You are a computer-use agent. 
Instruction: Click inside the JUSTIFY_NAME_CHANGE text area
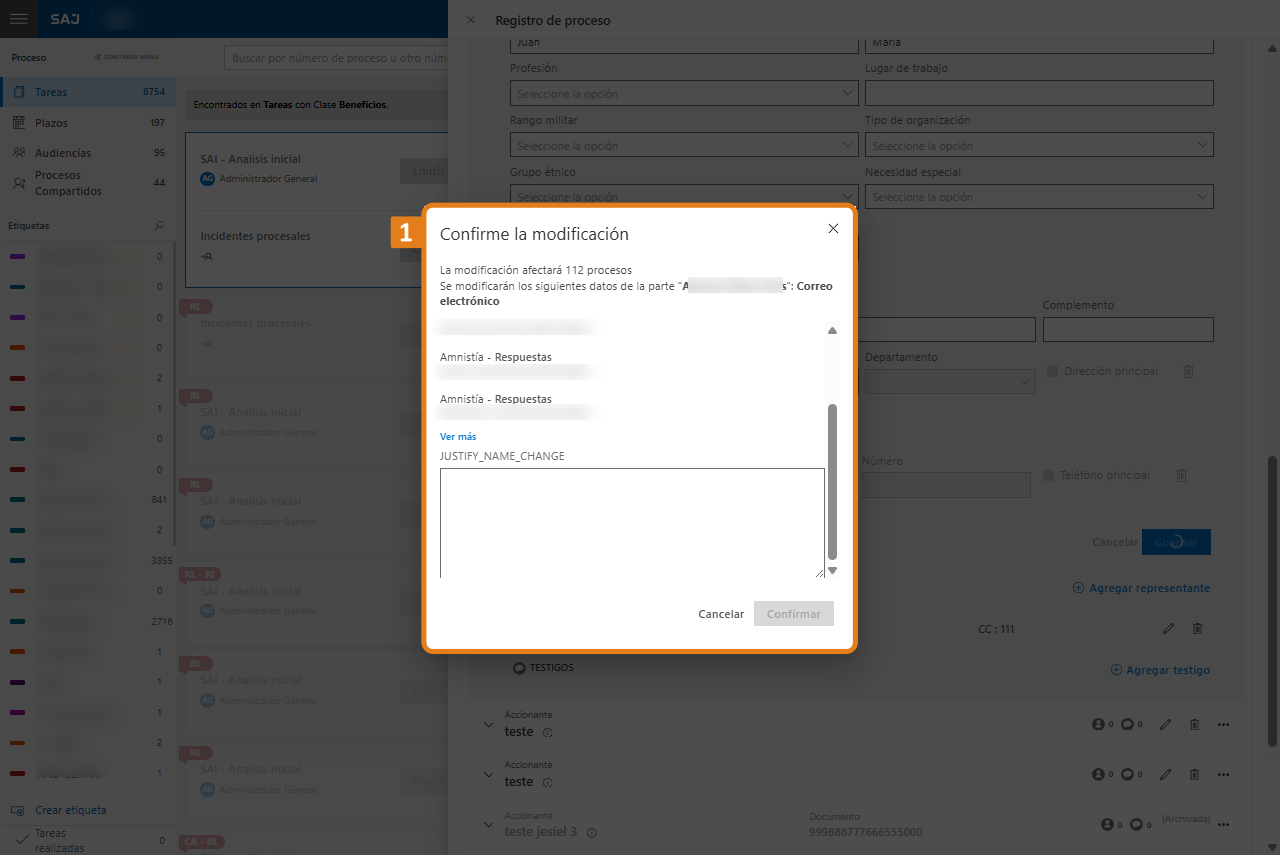pos(632,522)
